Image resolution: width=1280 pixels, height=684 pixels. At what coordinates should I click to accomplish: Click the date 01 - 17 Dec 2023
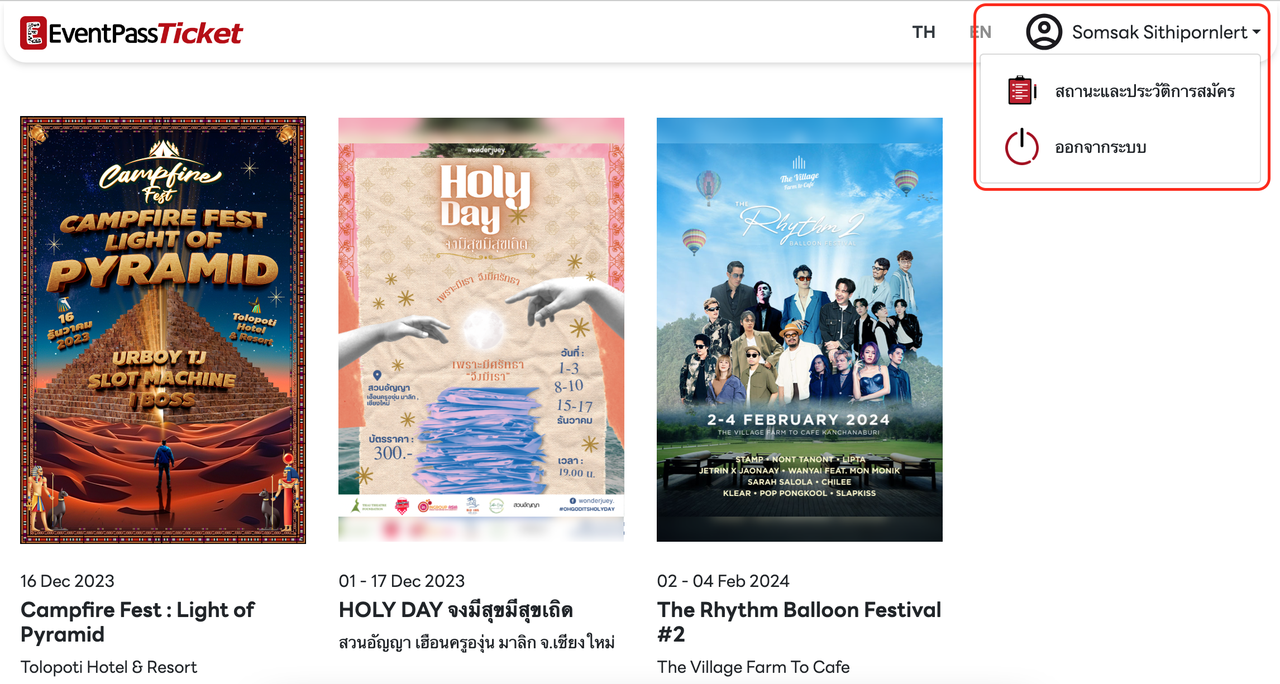(x=402, y=581)
